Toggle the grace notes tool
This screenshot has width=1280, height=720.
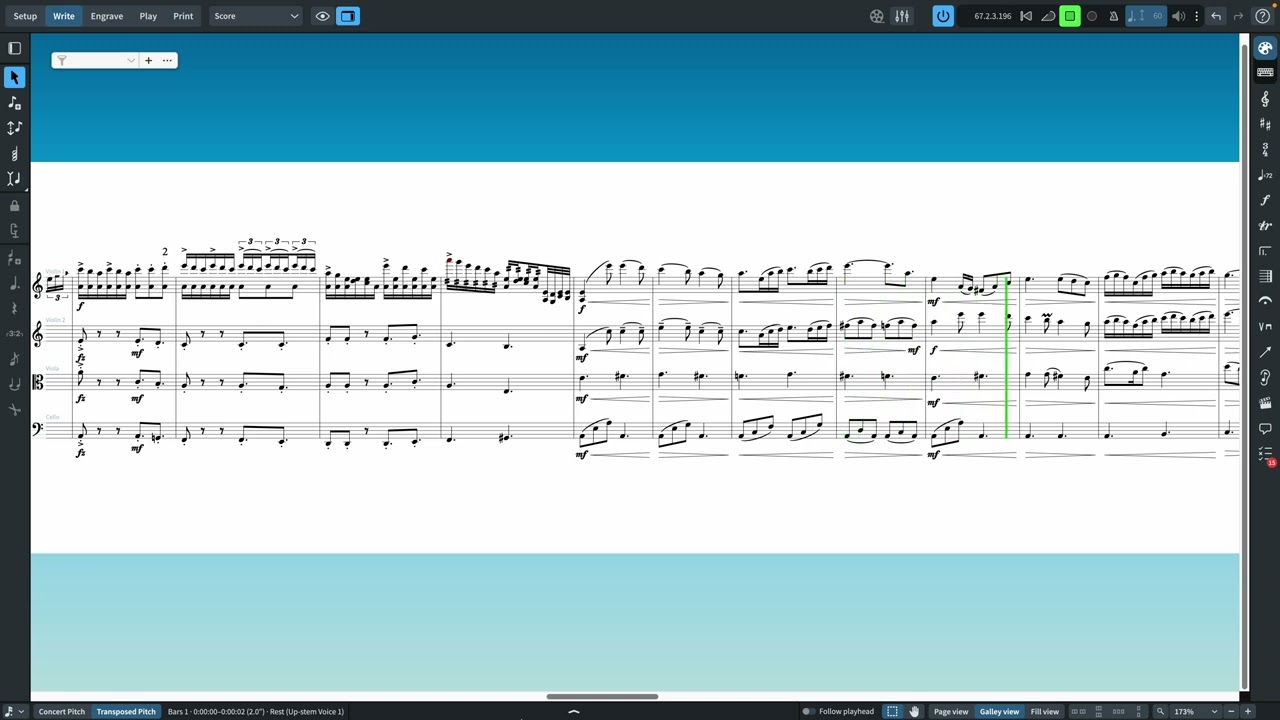point(14,359)
